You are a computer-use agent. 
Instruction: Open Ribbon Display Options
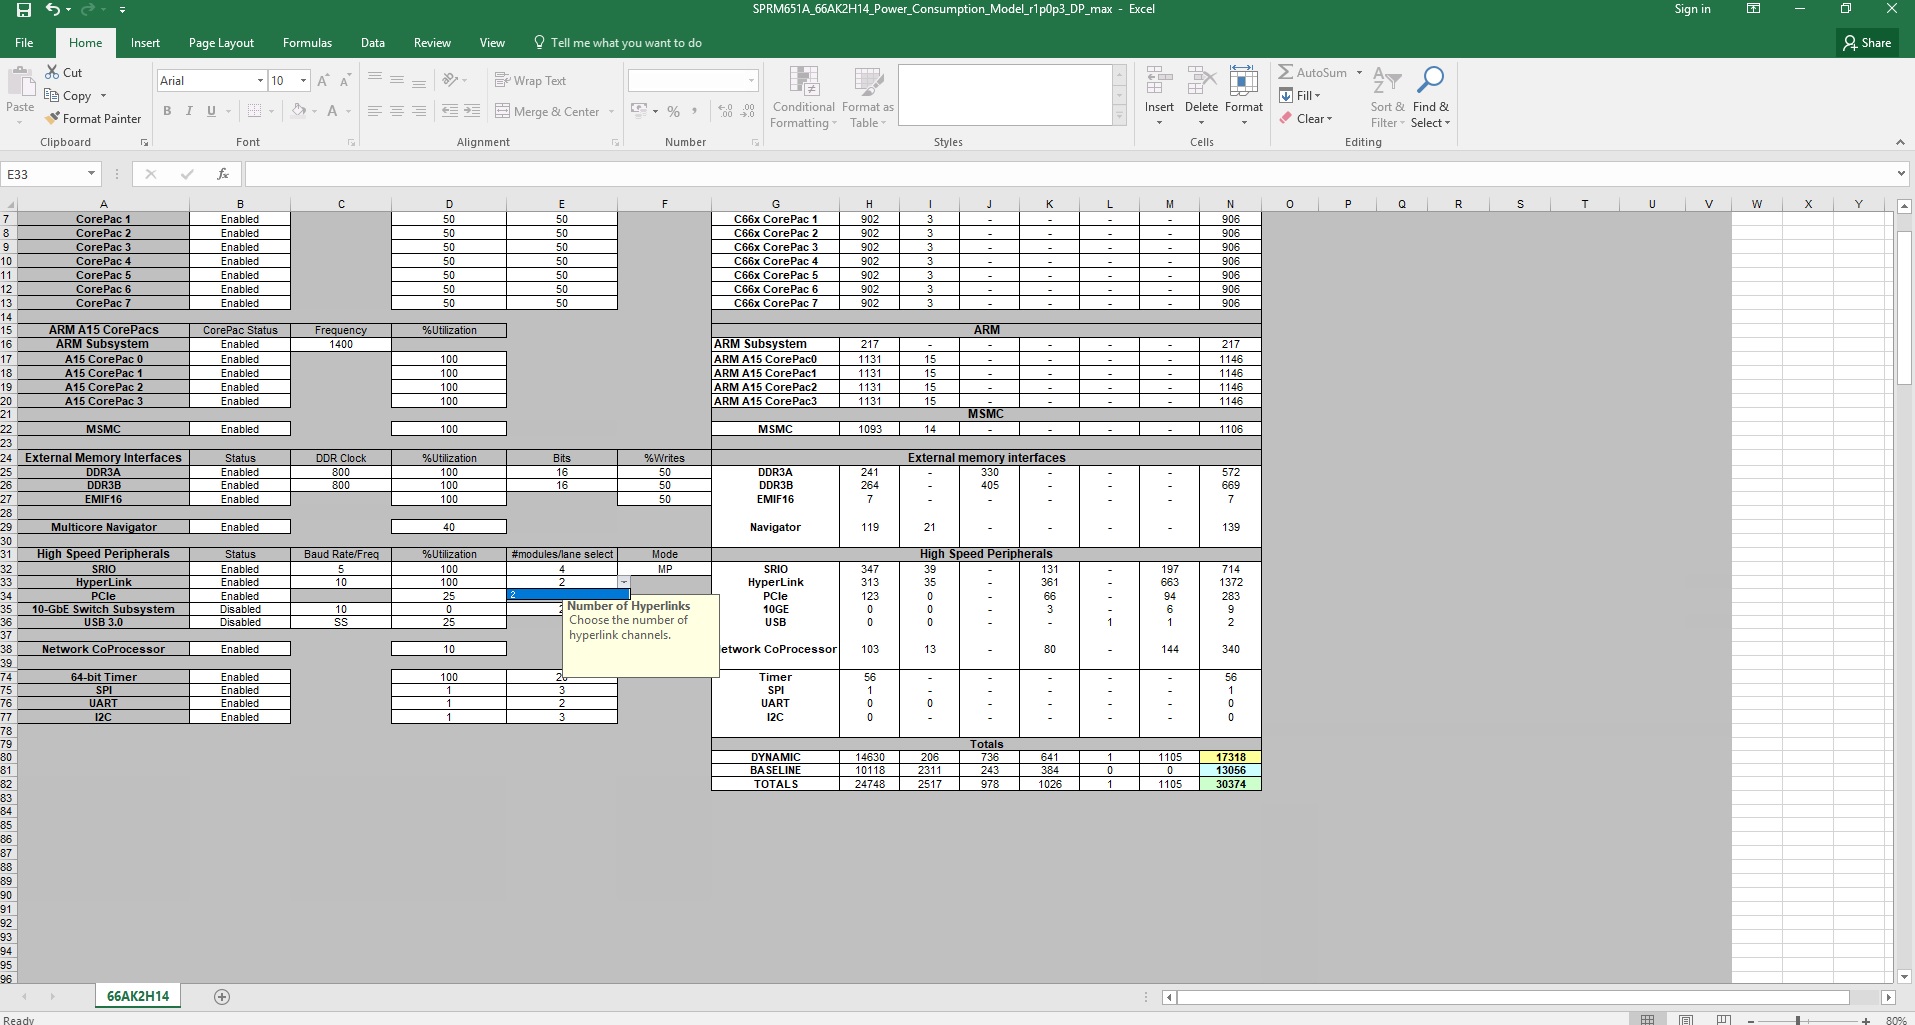click(1753, 9)
